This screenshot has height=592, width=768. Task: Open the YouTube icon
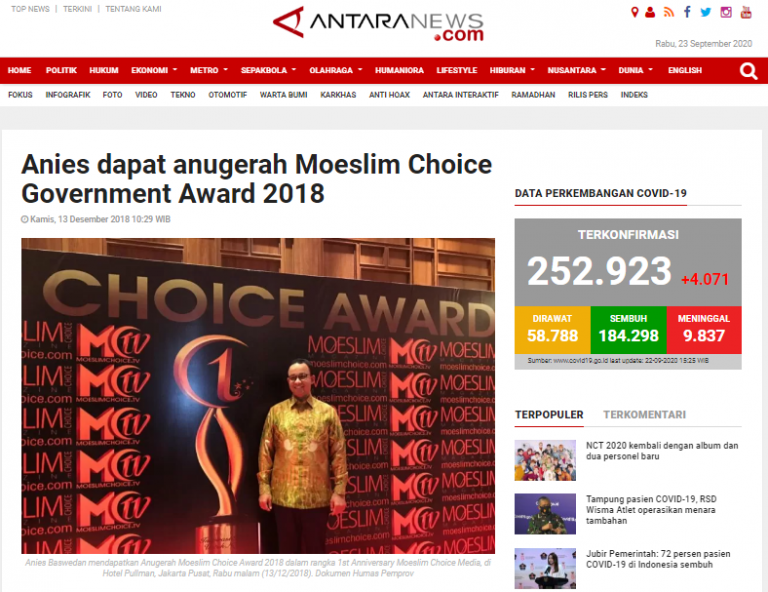click(x=746, y=12)
